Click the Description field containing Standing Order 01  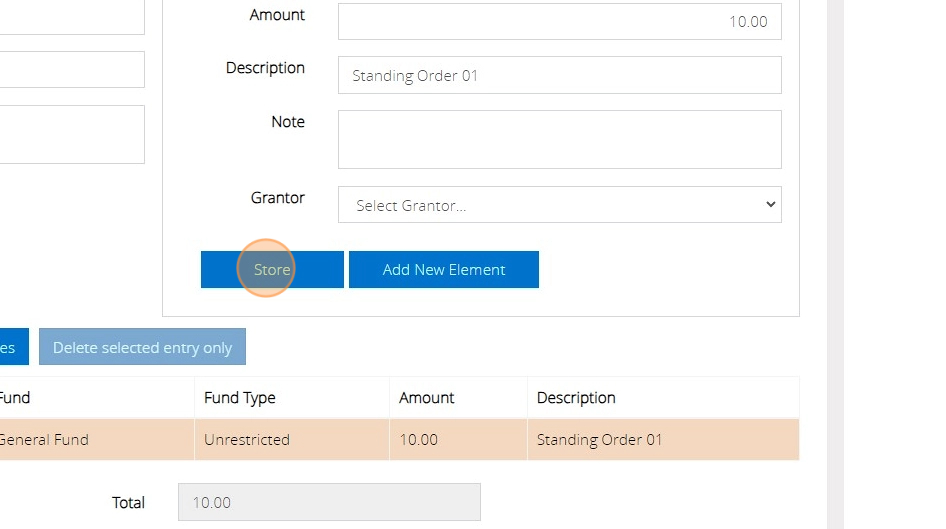click(x=559, y=75)
